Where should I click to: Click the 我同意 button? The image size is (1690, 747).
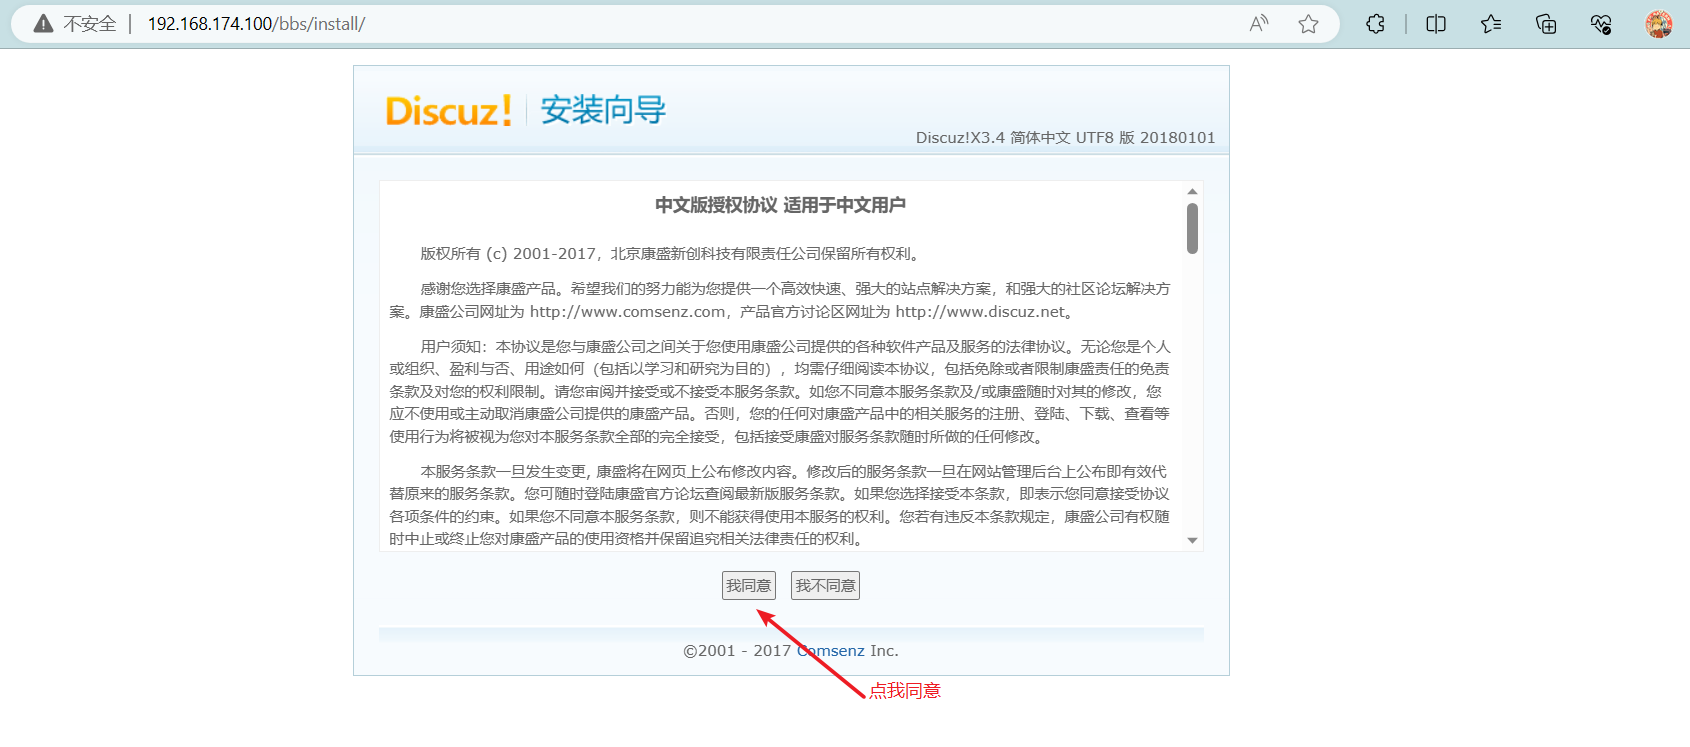coord(749,586)
